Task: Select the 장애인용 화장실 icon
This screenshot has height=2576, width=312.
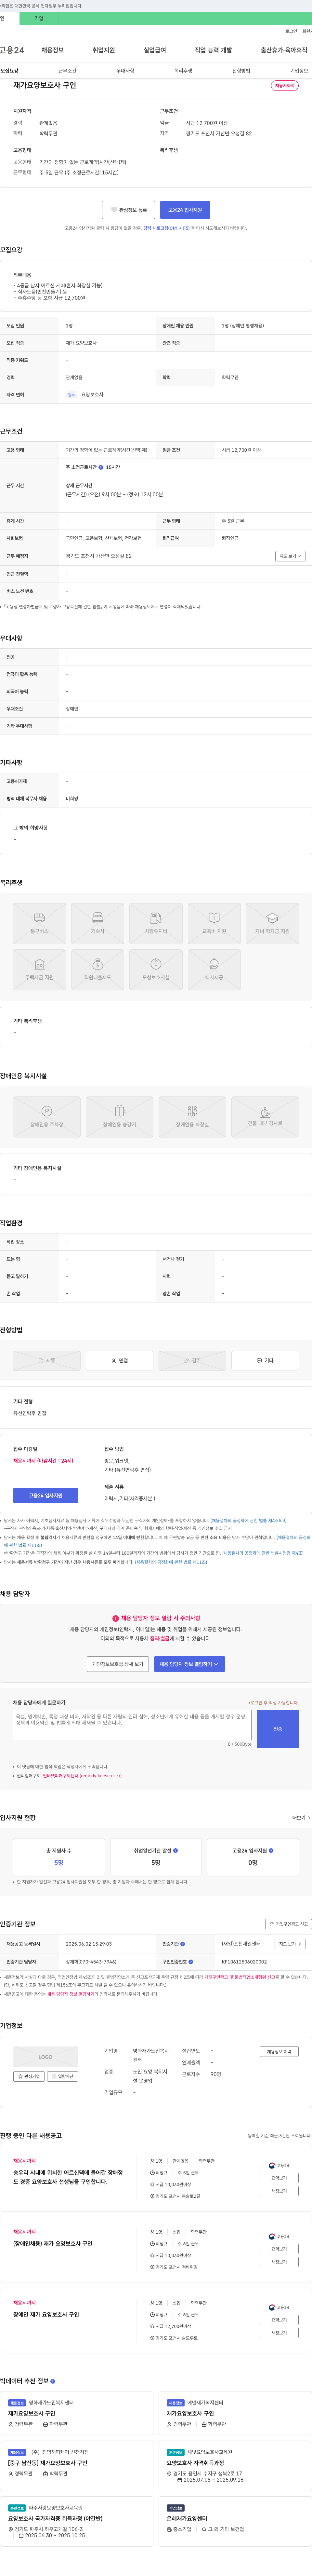Action: 192,1117
